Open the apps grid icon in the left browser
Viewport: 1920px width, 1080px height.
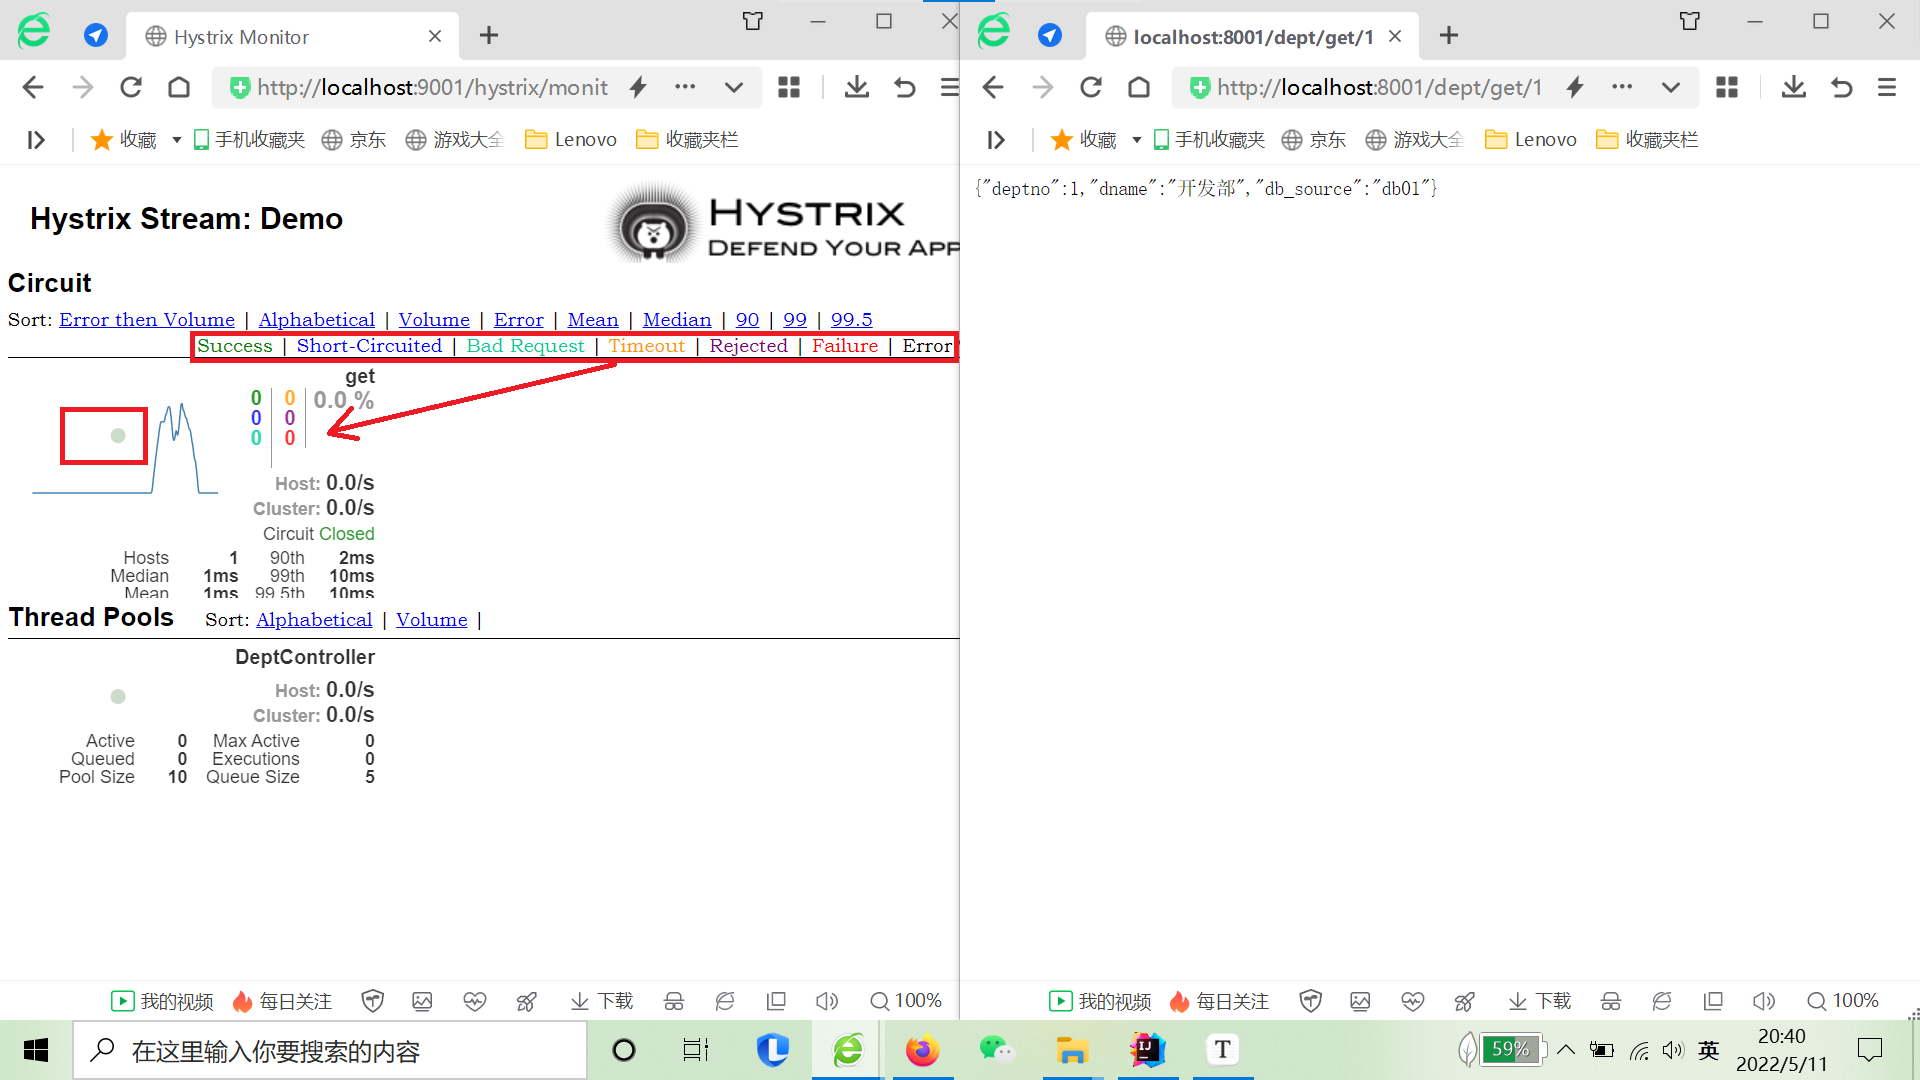(x=789, y=88)
